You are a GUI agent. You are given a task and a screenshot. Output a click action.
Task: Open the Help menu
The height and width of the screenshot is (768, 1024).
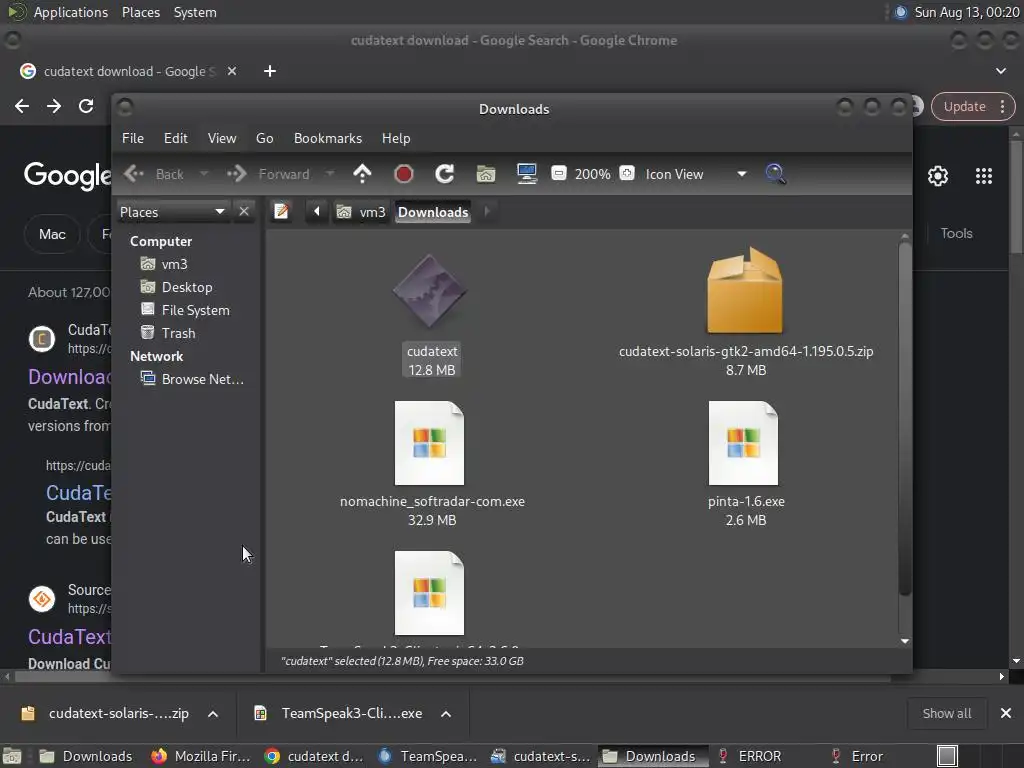(396, 138)
